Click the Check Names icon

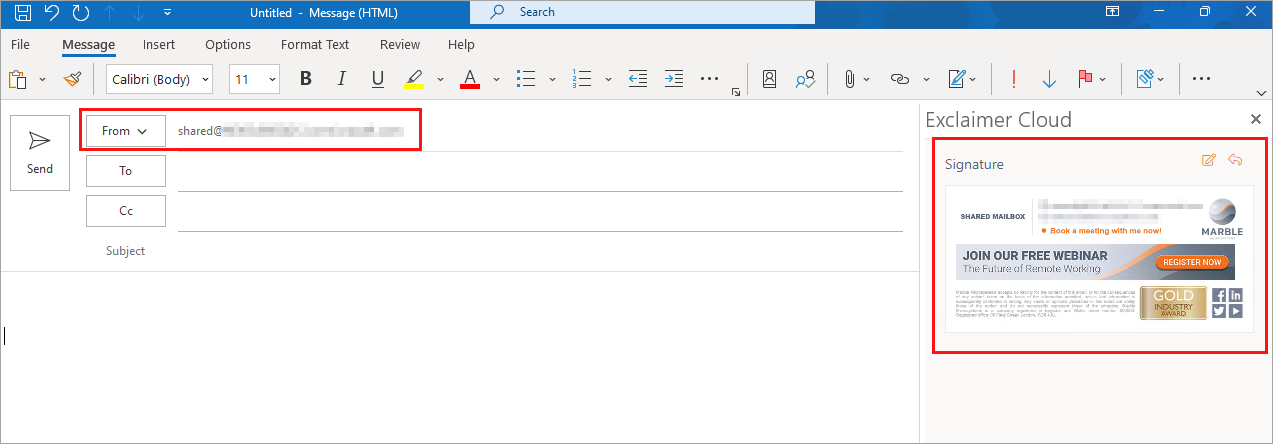point(804,79)
